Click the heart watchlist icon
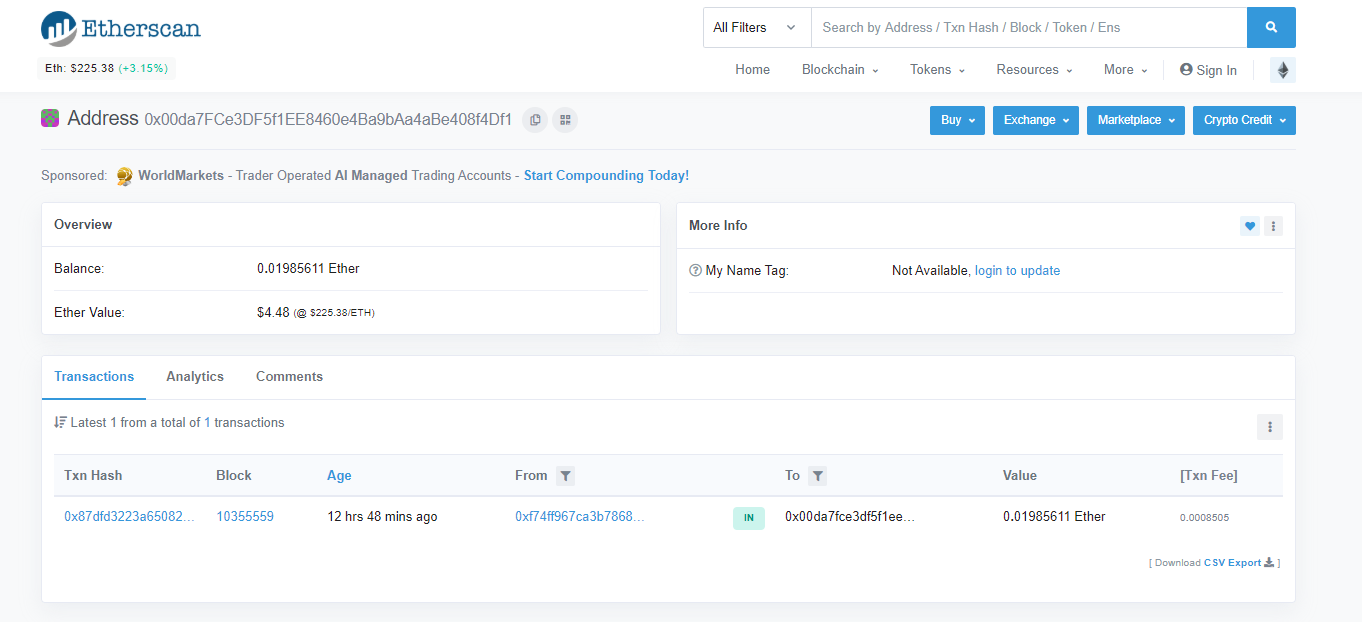Image resolution: width=1362 pixels, height=622 pixels. coord(1249,226)
